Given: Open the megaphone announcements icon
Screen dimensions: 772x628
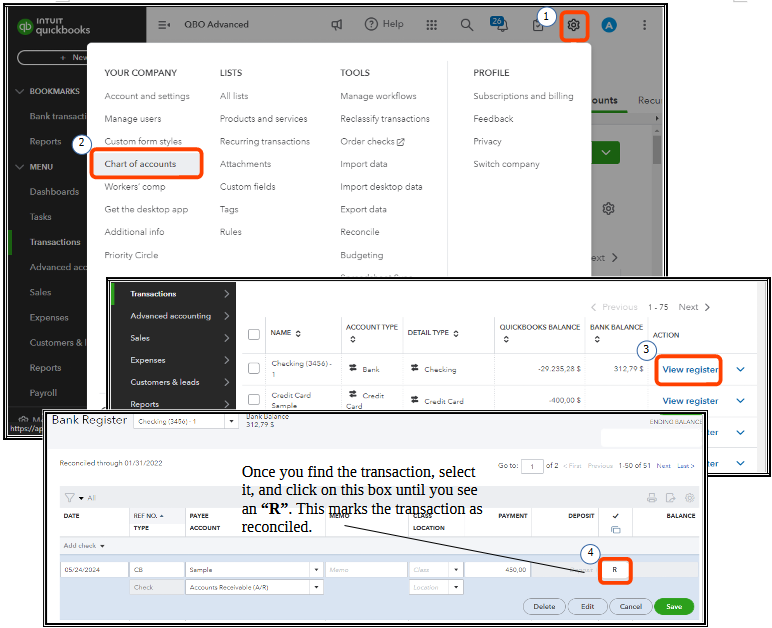Looking at the screenshot, I should coord(337,25).
